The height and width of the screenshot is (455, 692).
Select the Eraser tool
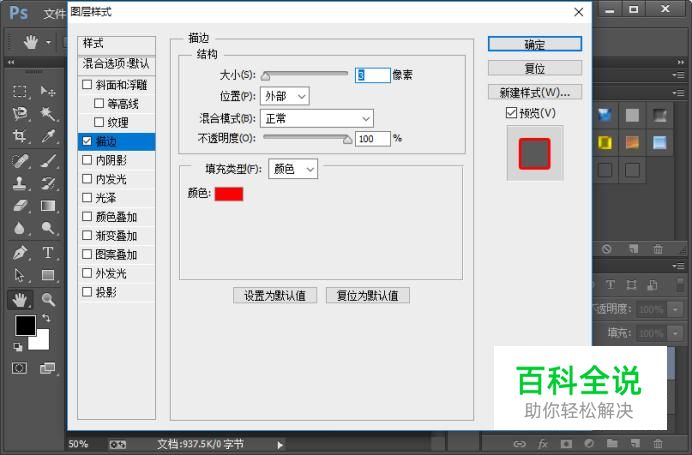point(19,206)
